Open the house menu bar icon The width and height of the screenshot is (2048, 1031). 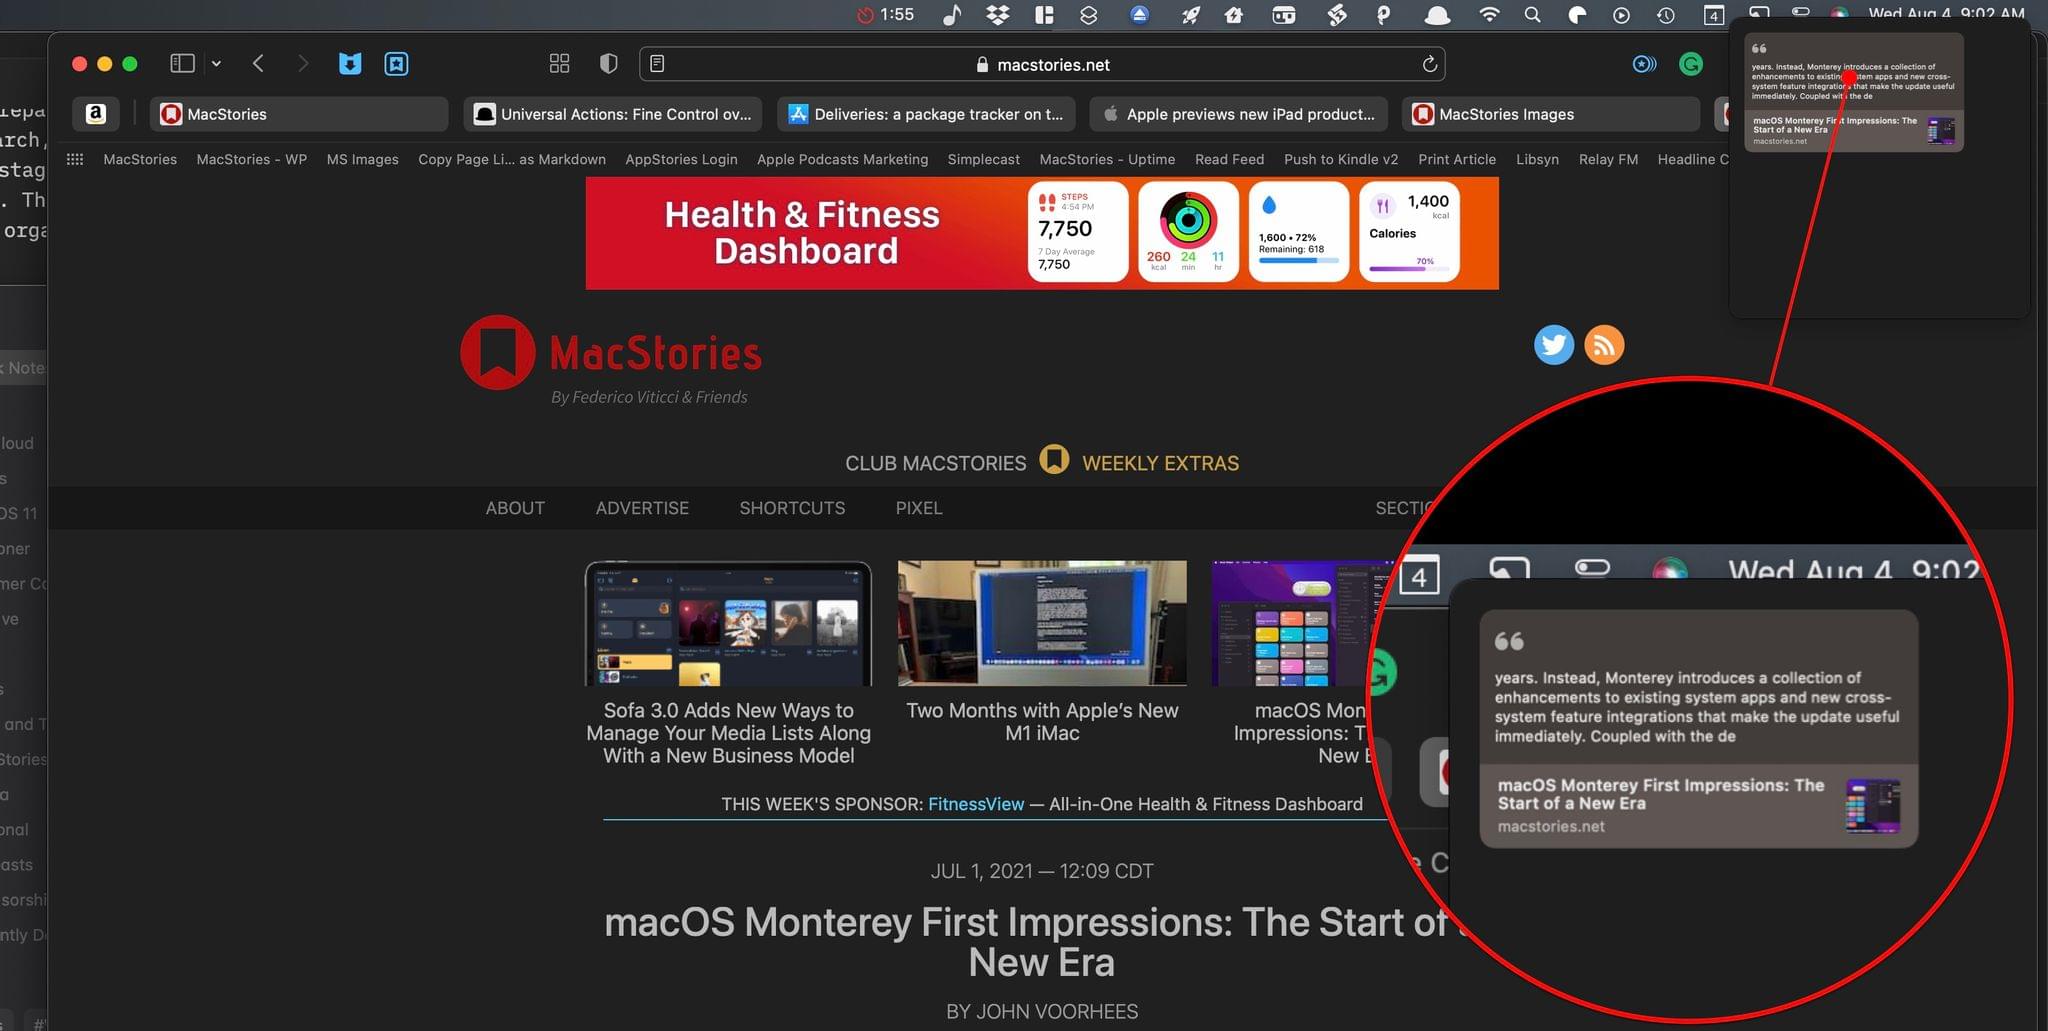tap(1234, 14)
